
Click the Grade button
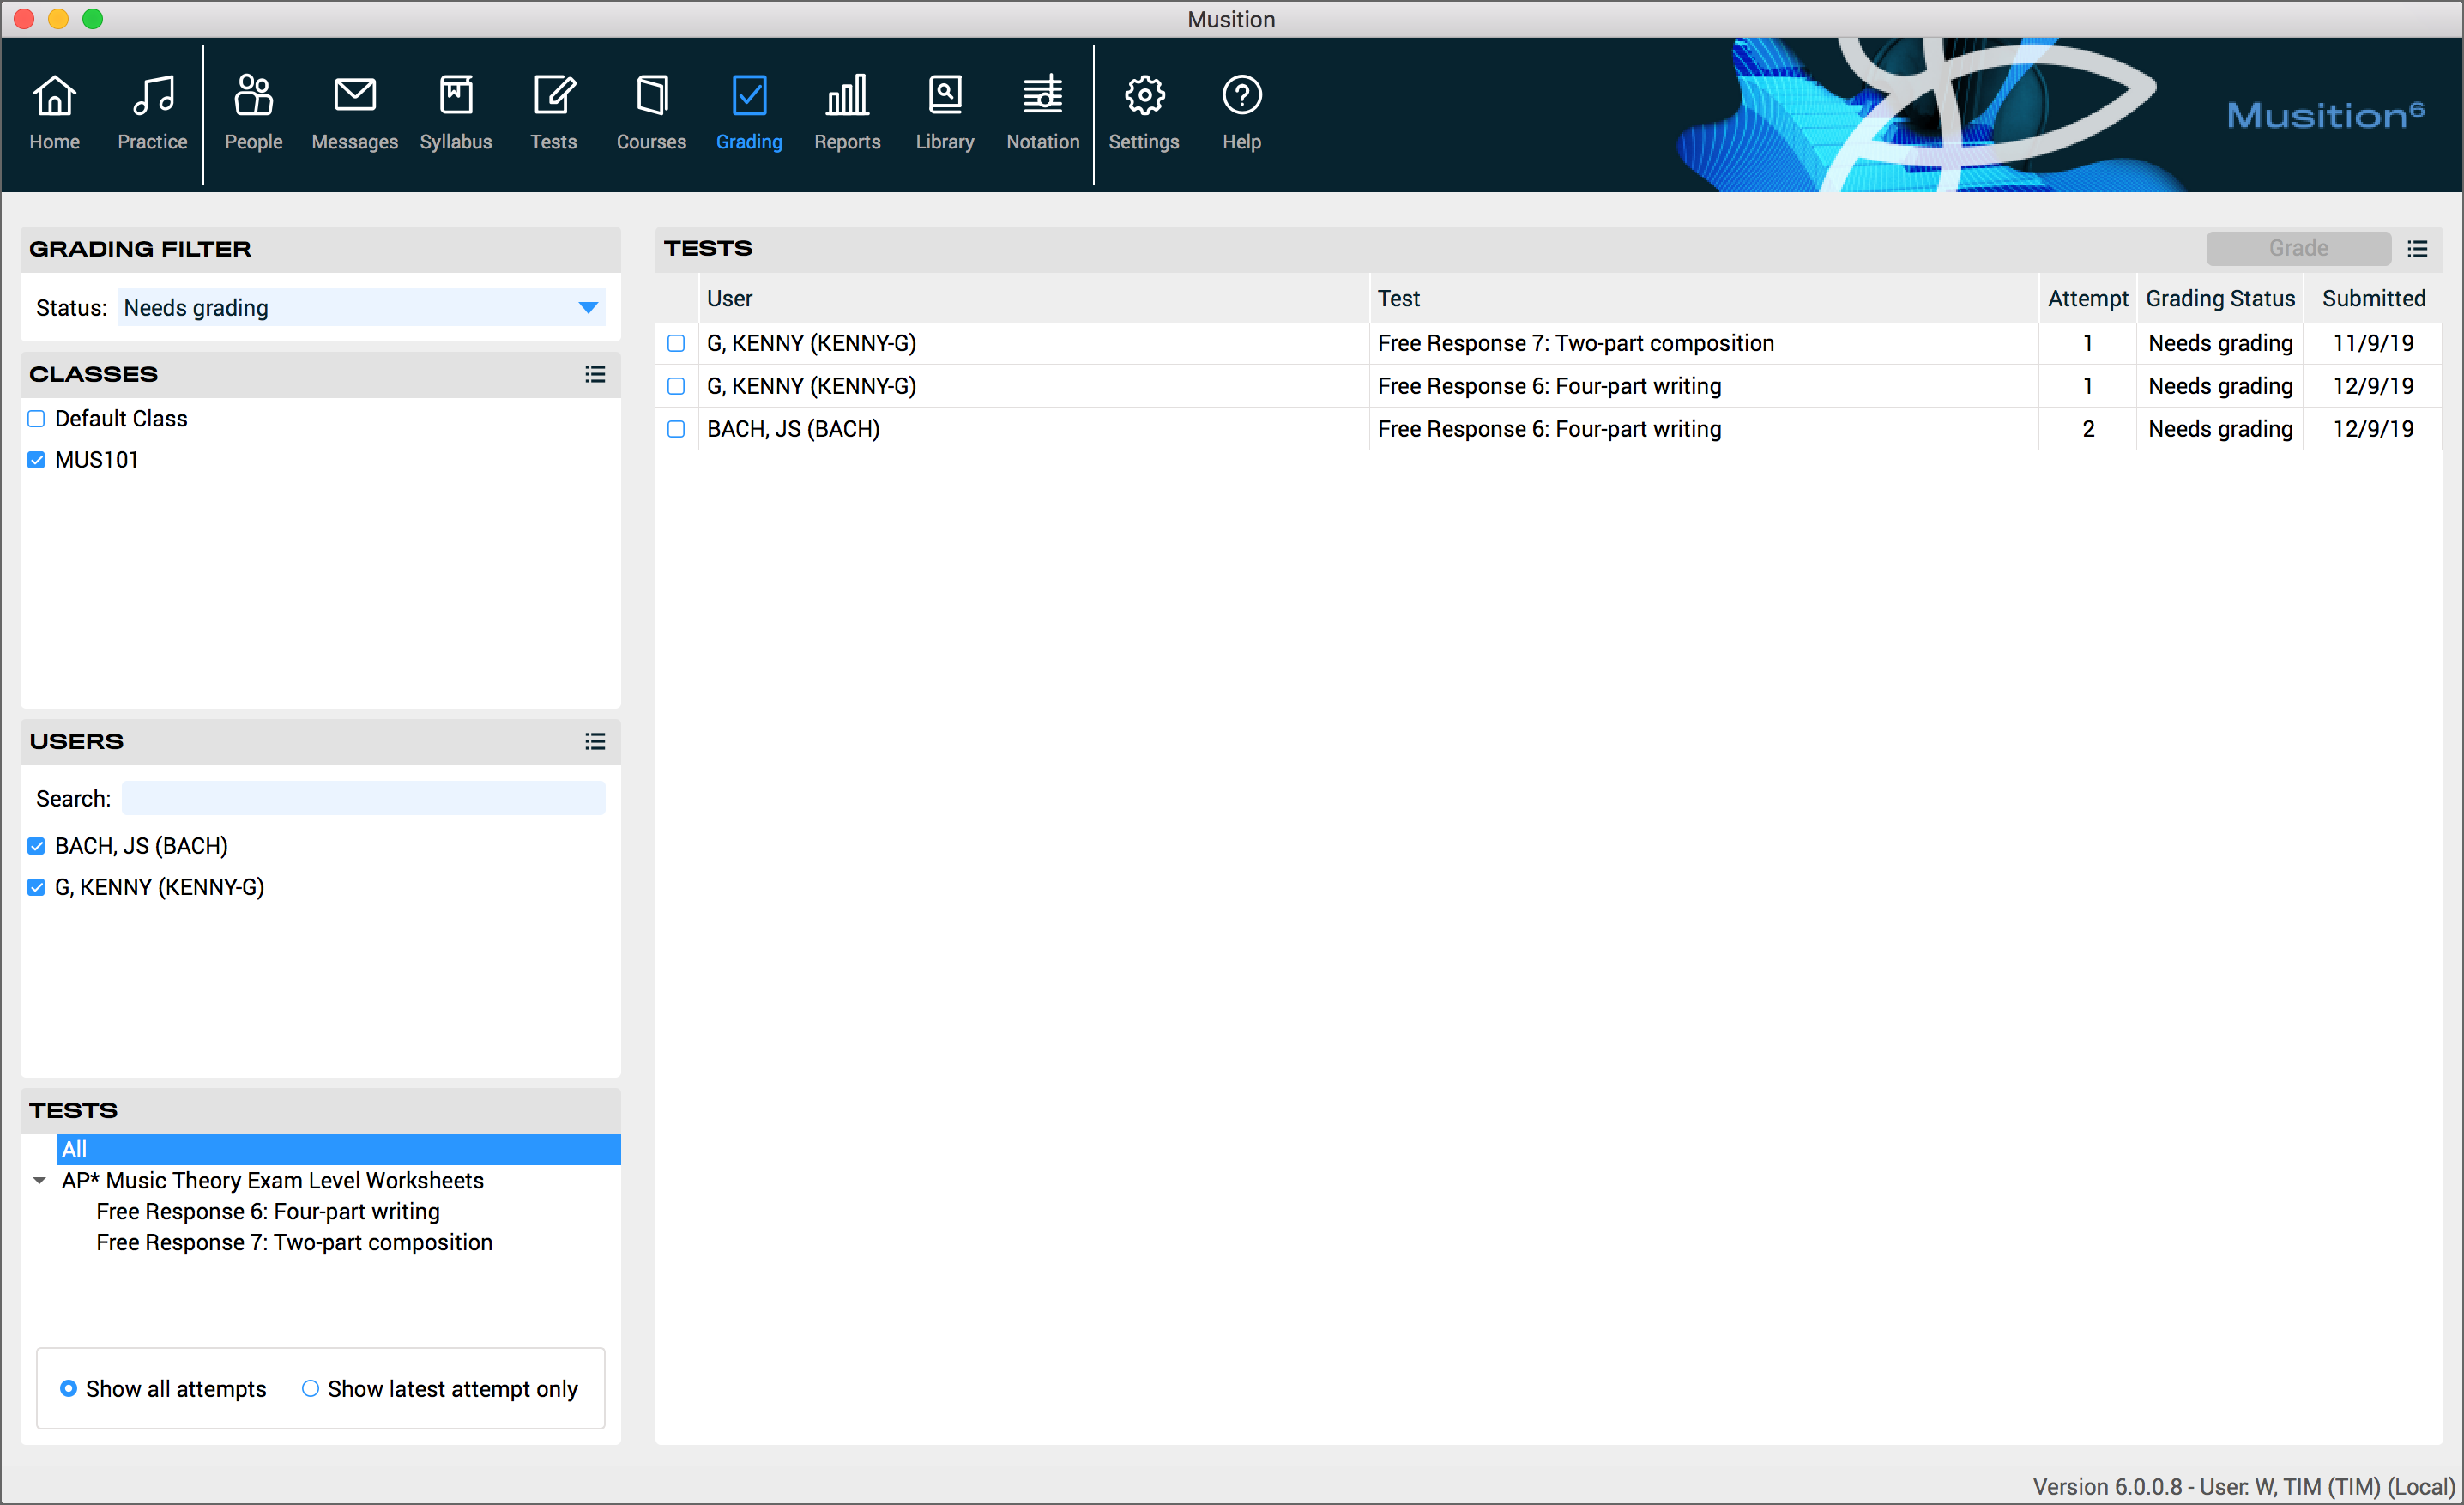2297,248
